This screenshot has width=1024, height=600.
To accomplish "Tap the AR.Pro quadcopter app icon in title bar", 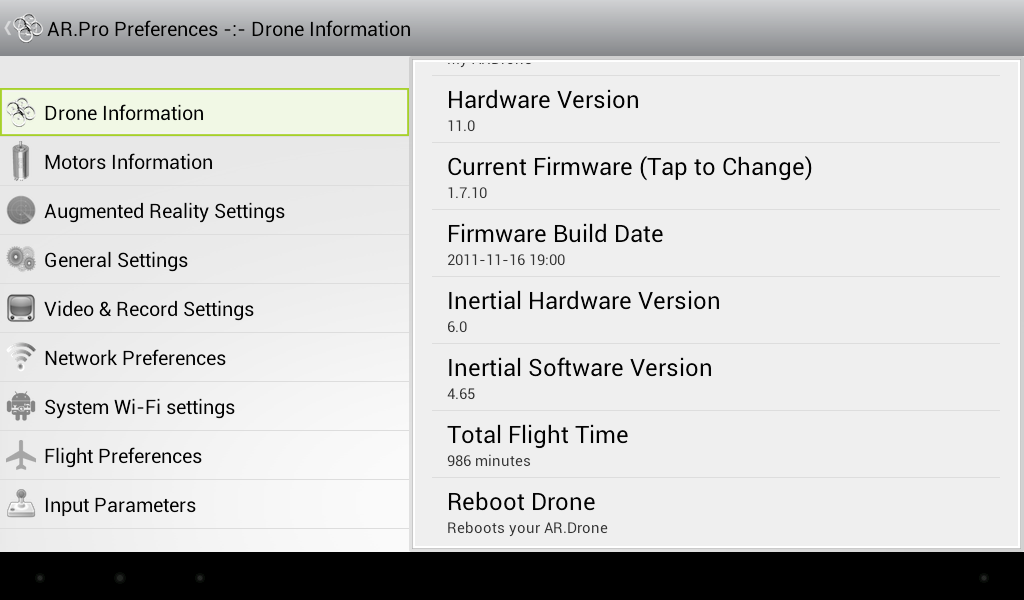I will click(26, 28).
